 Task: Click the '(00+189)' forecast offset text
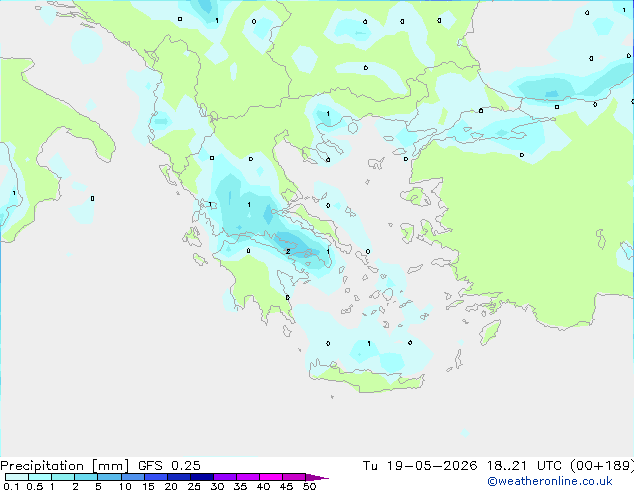(x=602, y=466)
